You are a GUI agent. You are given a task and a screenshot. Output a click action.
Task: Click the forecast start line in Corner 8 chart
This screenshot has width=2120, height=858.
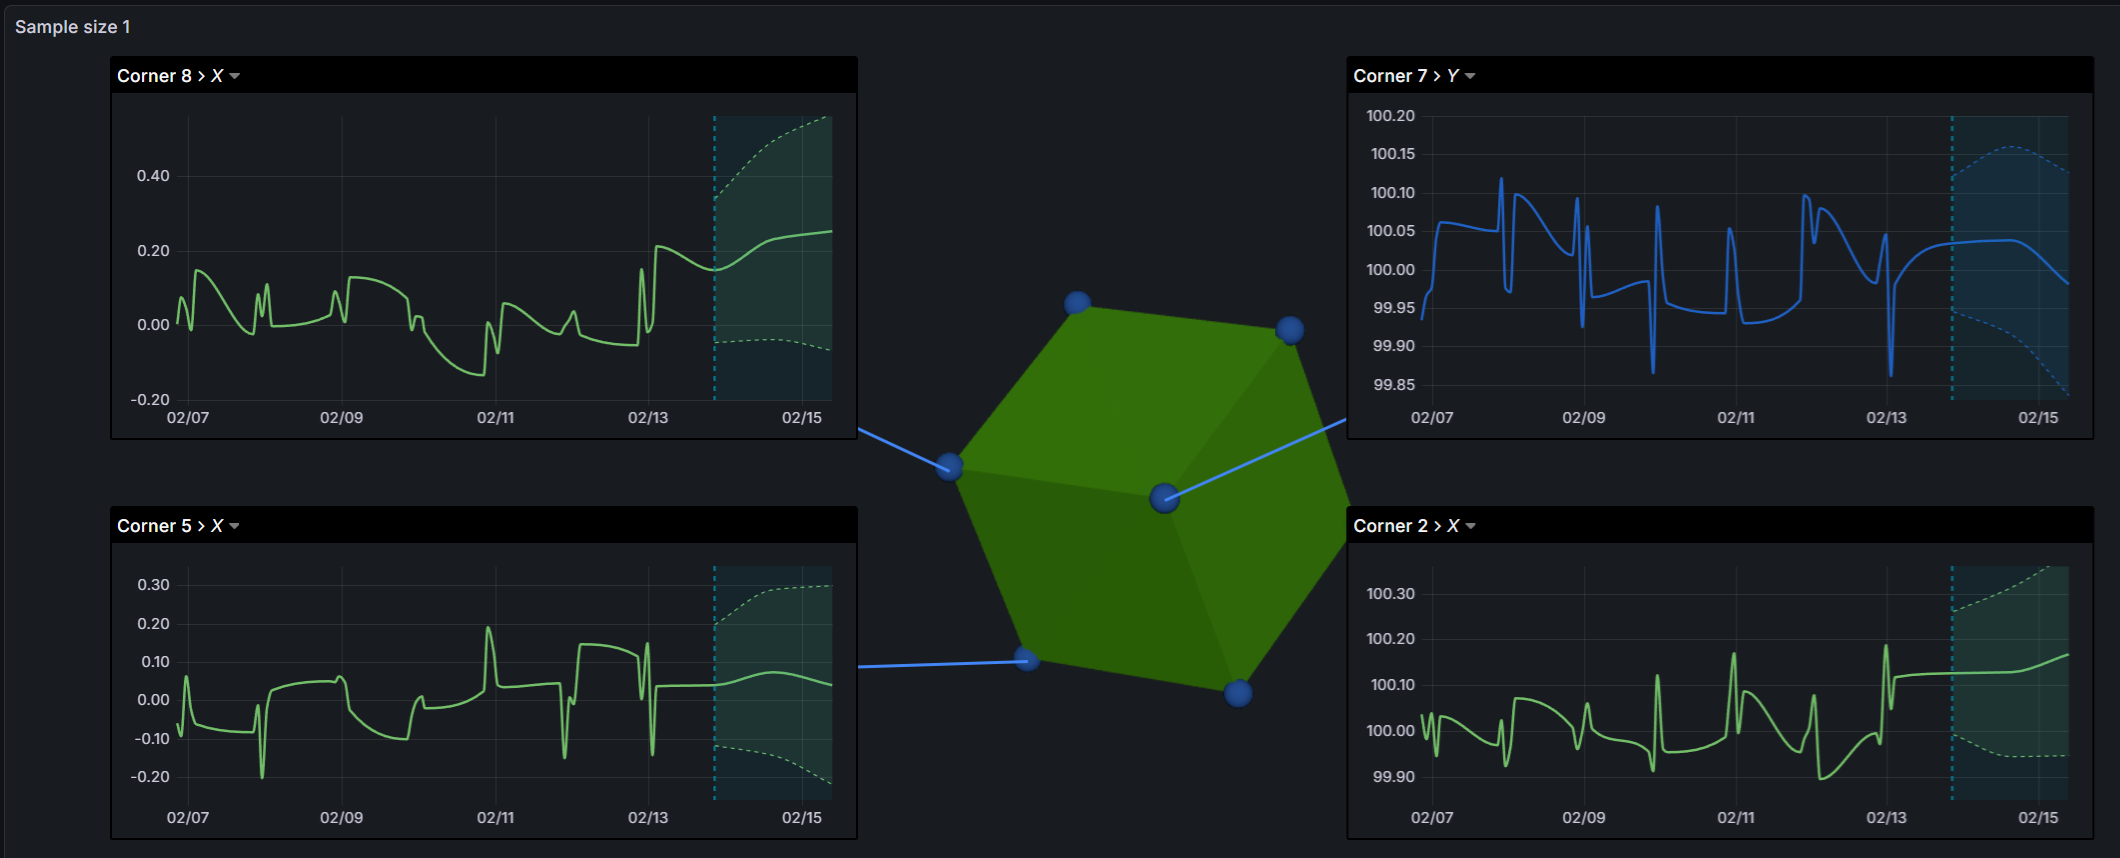(x=714, y=300)
